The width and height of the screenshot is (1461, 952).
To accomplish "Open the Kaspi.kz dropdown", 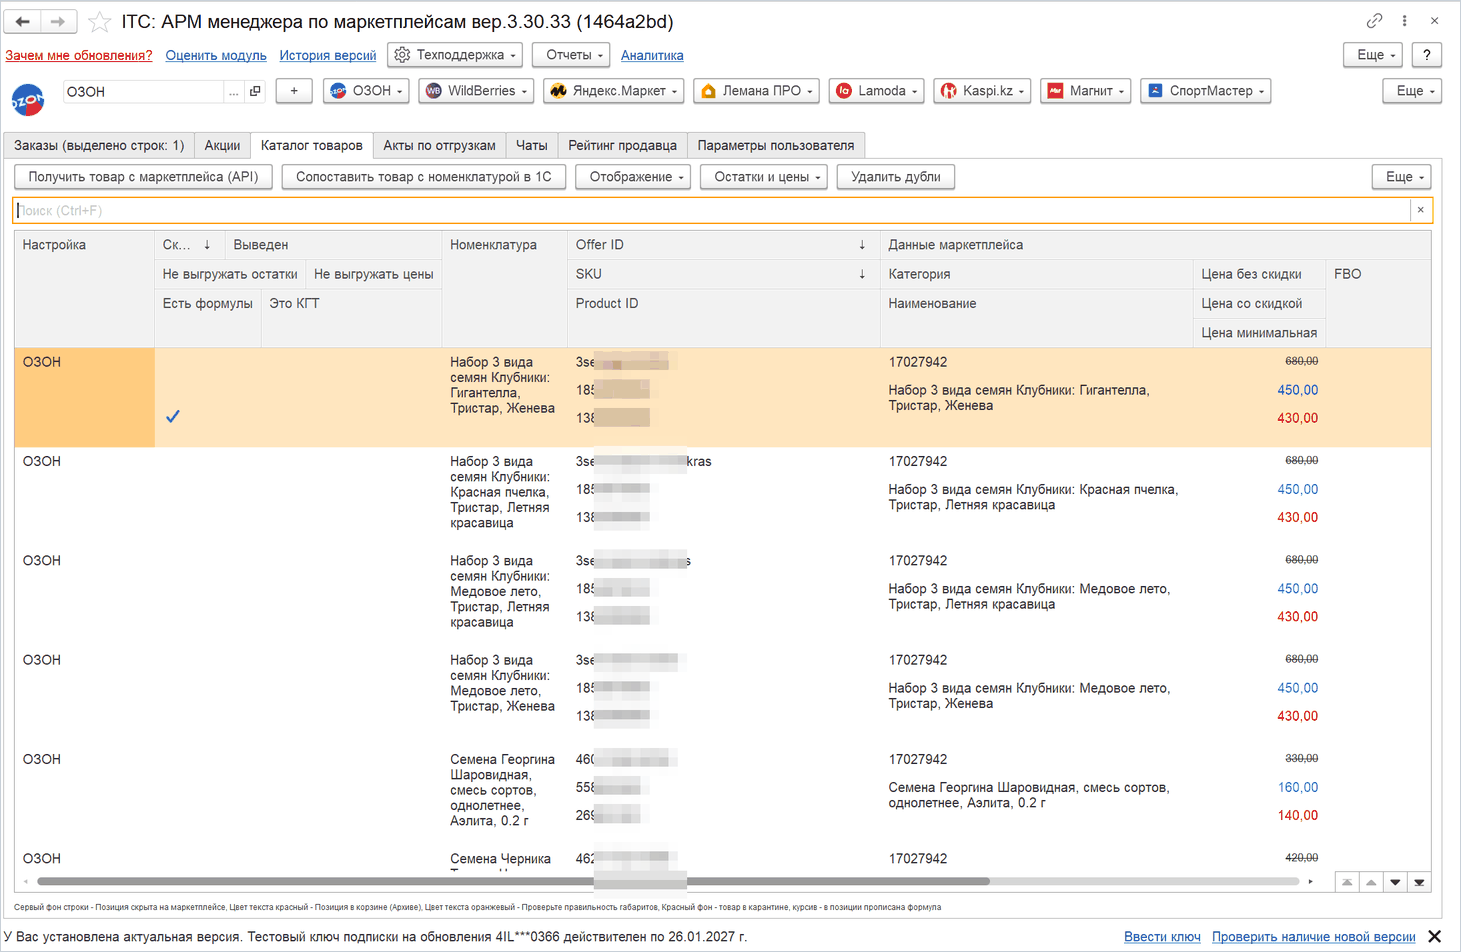I will [x=982, y=91].
